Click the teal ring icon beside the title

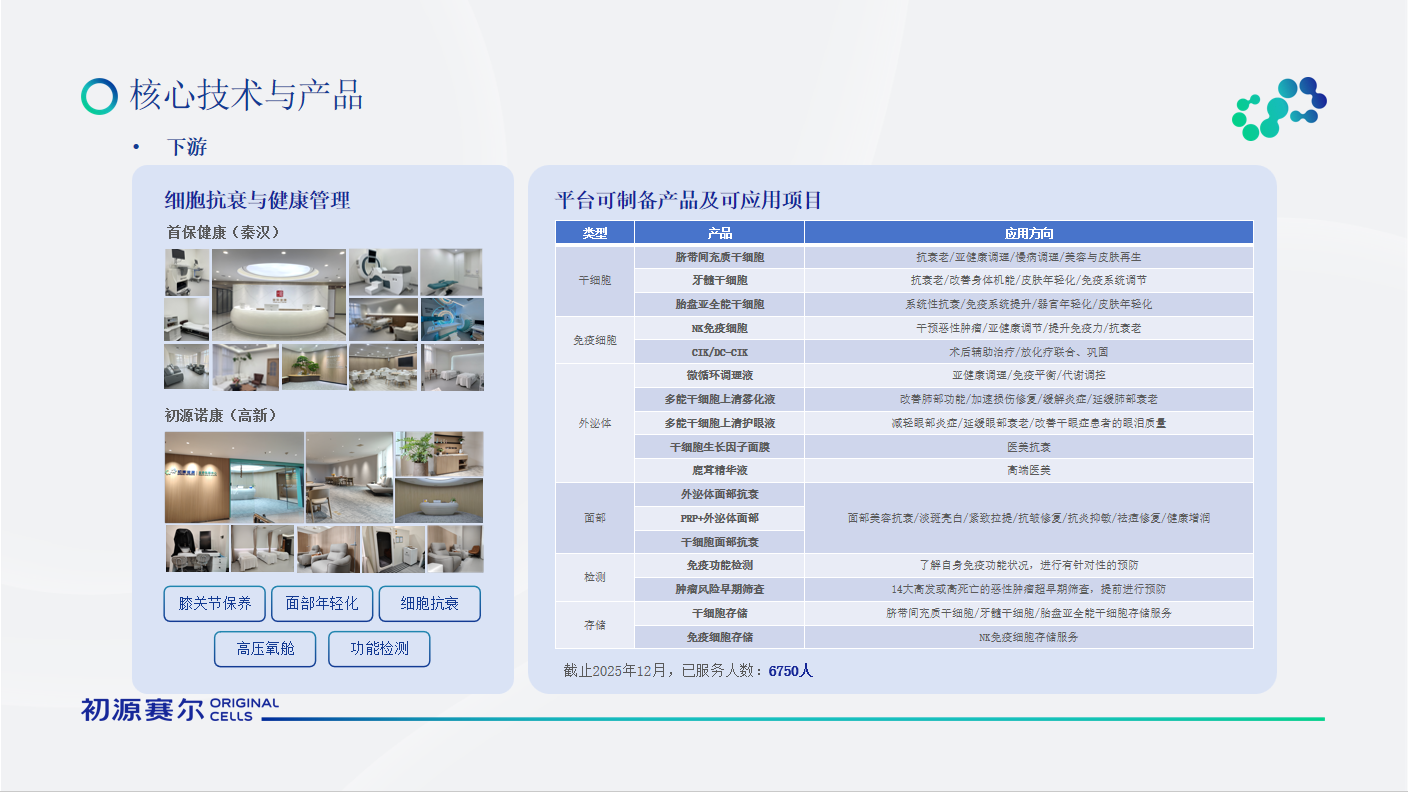(99, 96)
